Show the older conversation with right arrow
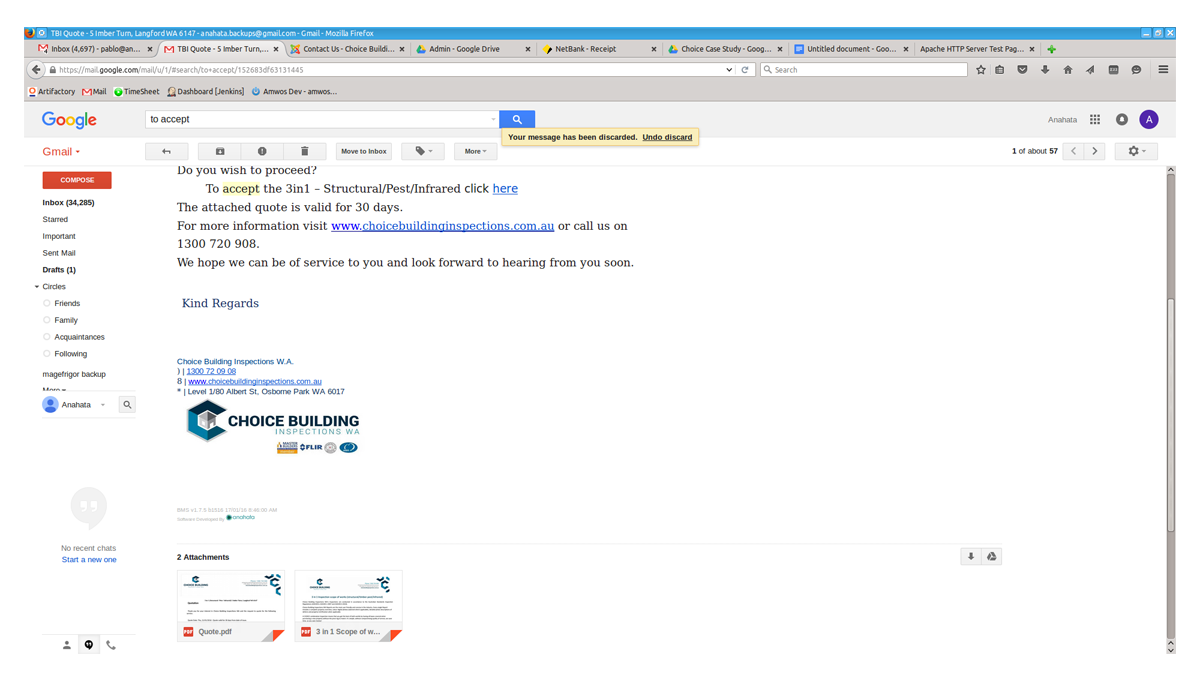The width and height of the screenshot is (1200, 680). tap(1095, 151)
